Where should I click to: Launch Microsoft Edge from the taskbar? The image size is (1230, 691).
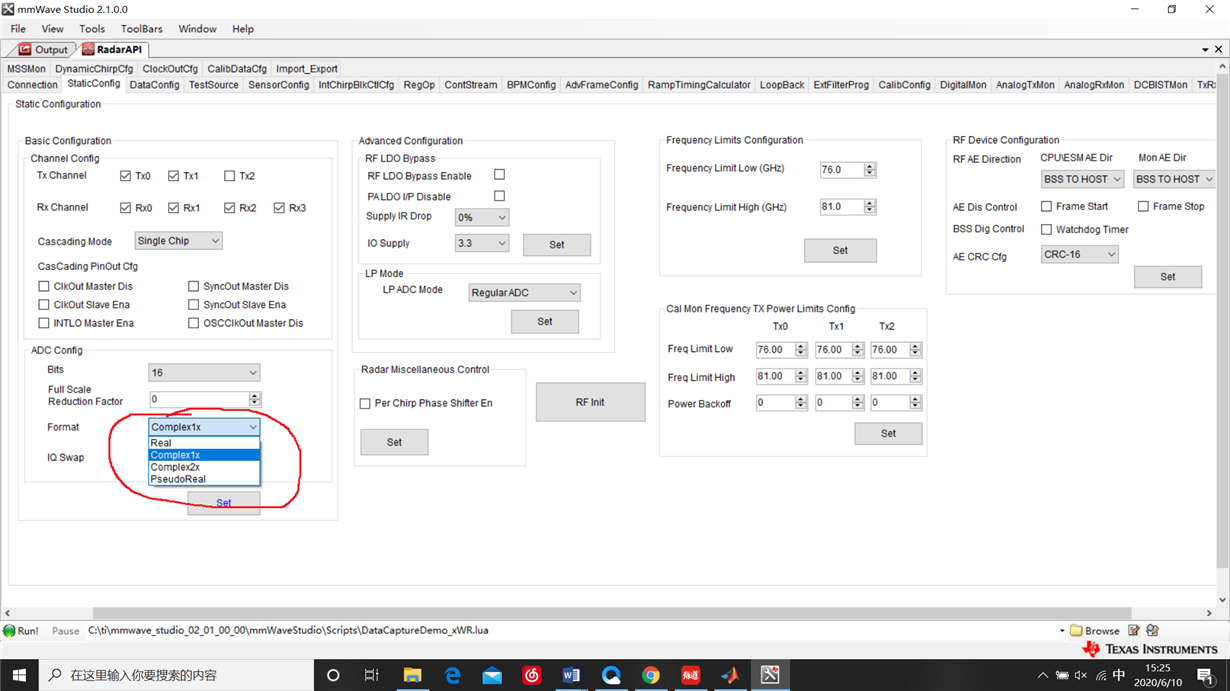pyautogui.click(x=452, y=675)
